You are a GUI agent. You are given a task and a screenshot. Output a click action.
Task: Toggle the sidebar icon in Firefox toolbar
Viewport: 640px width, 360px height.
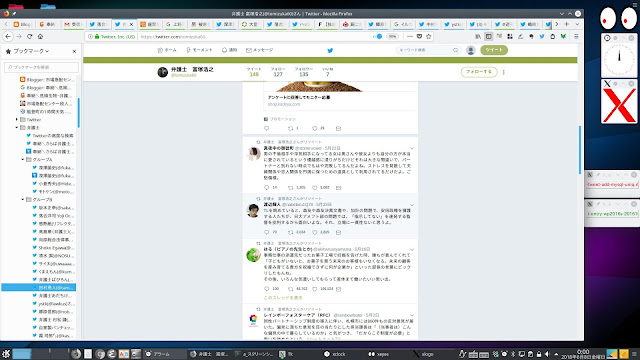click(x=489, y=36)
